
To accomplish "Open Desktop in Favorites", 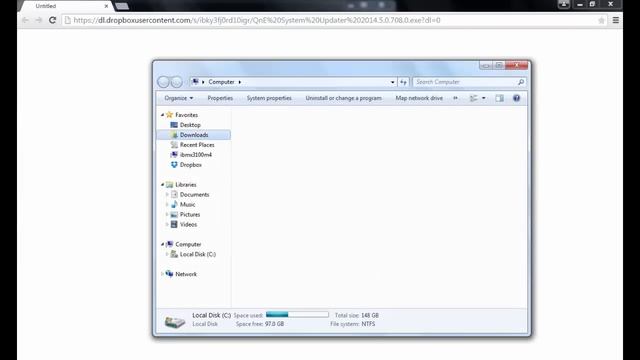I will (x=190, y=125).
